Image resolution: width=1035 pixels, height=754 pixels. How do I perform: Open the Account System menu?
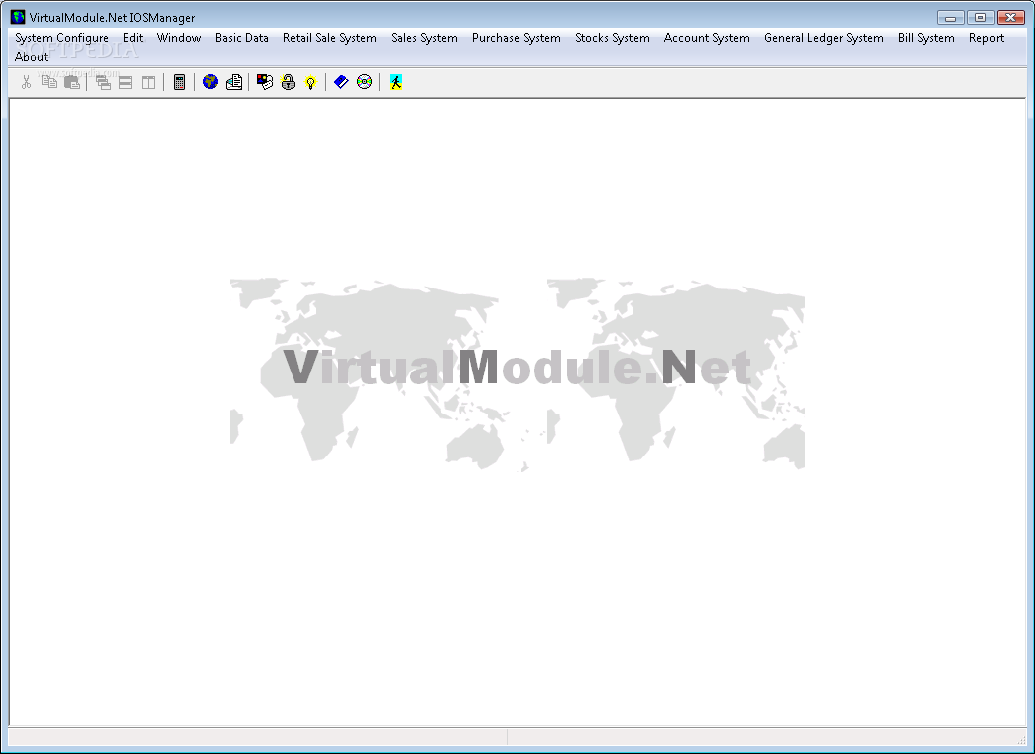(706, 38)
